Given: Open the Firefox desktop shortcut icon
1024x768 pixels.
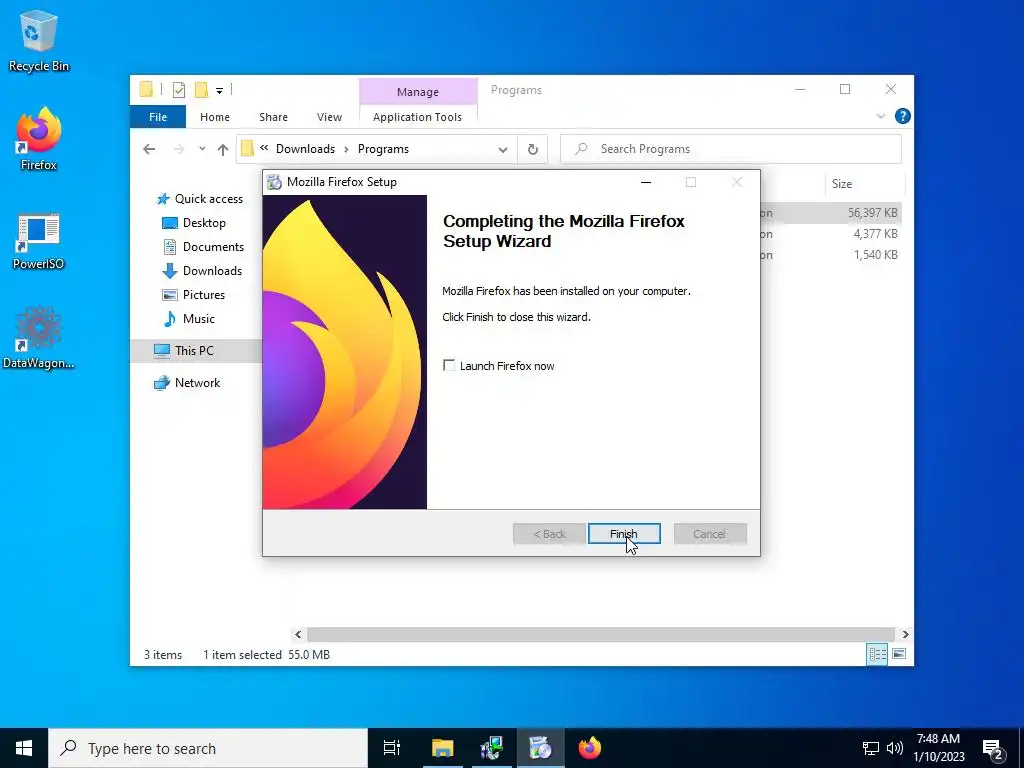Looking at the screenshot, I should (39, 138).
